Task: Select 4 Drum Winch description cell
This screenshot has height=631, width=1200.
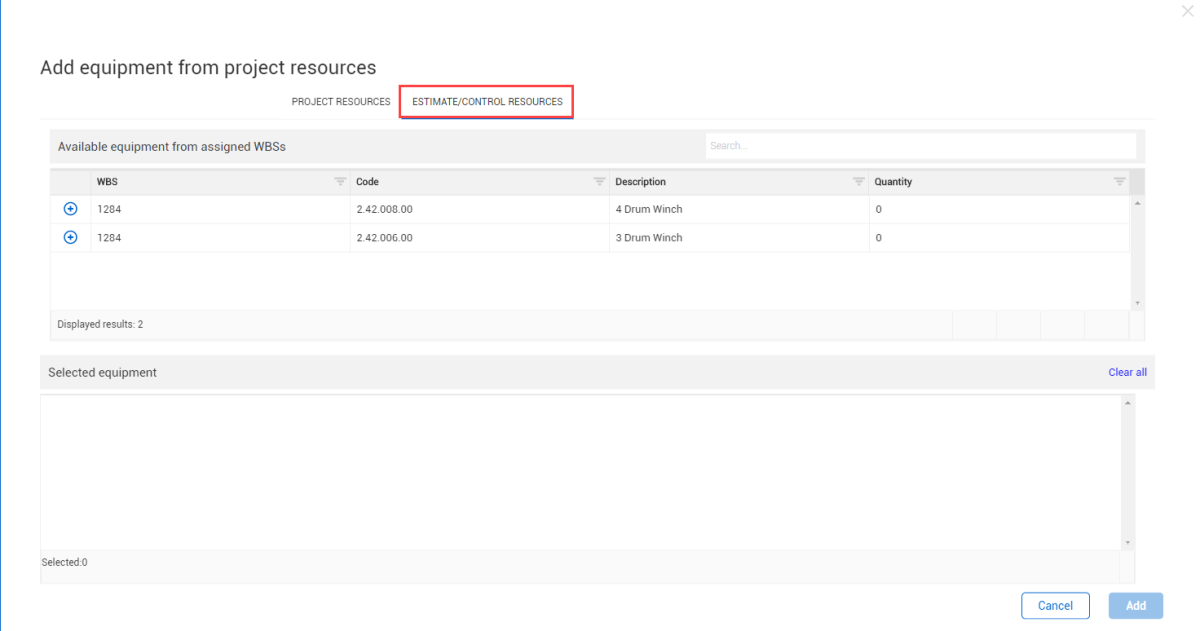Action: [649, 210]
